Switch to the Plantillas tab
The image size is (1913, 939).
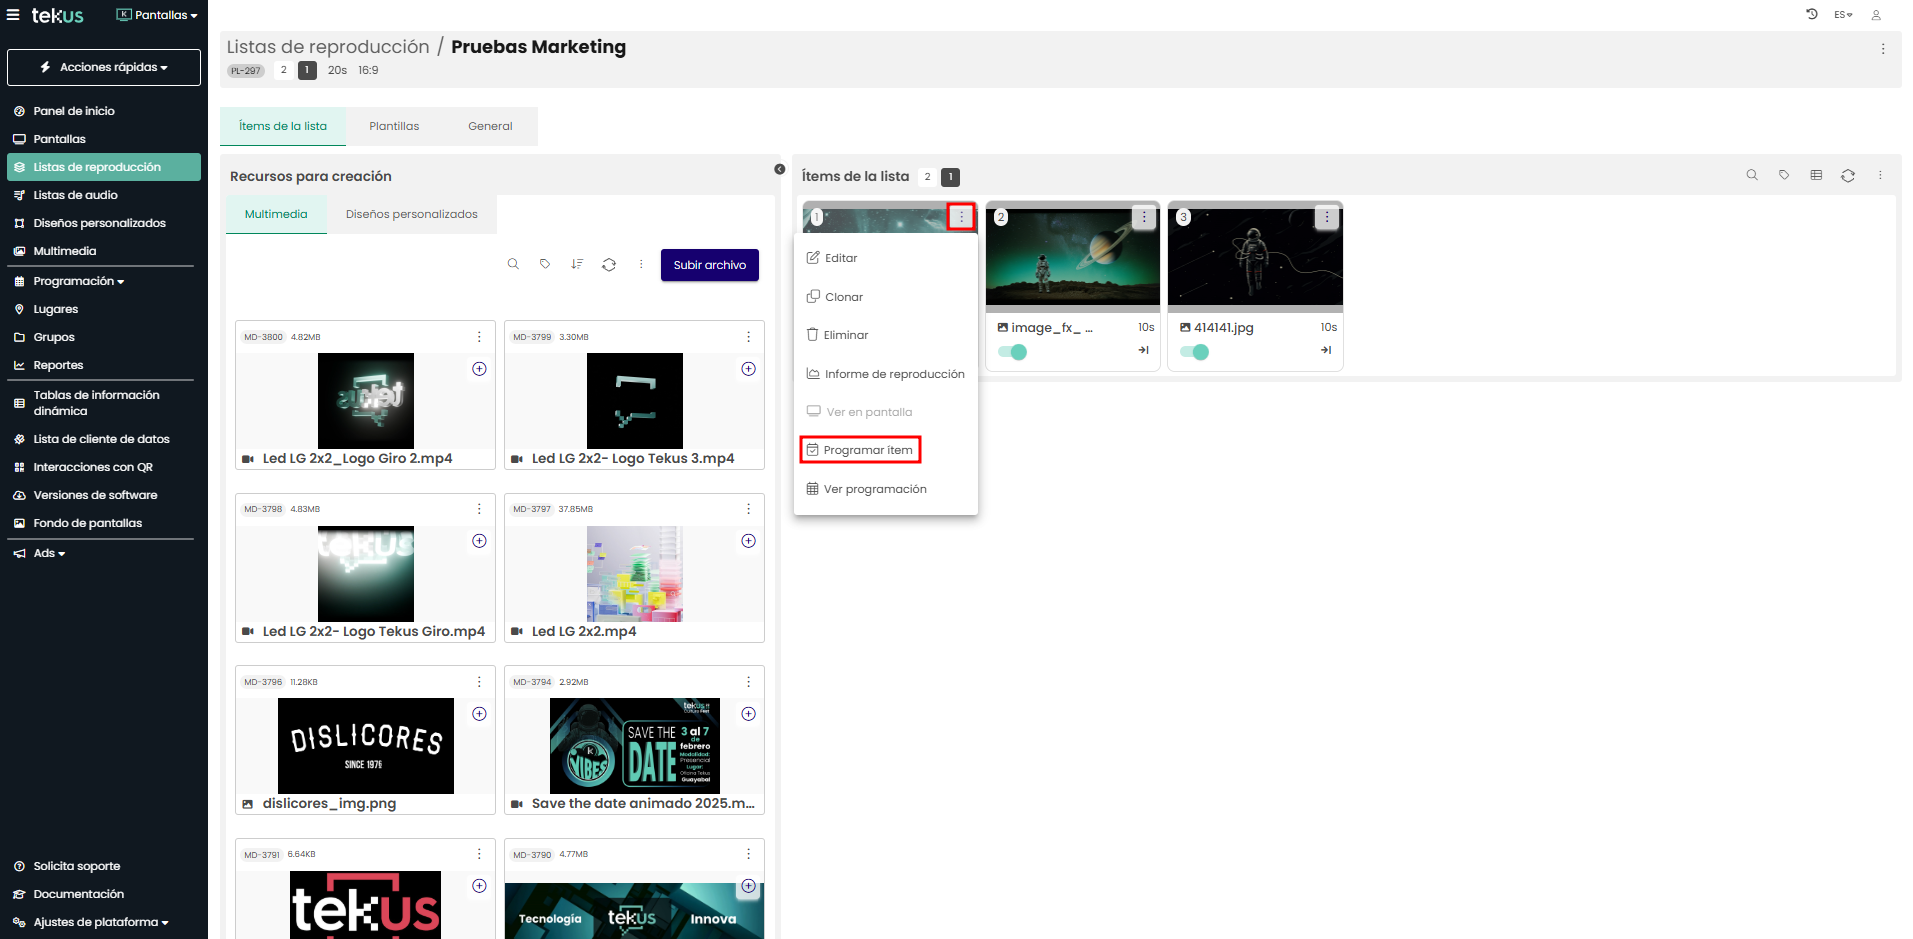click(x=394, y=126)
